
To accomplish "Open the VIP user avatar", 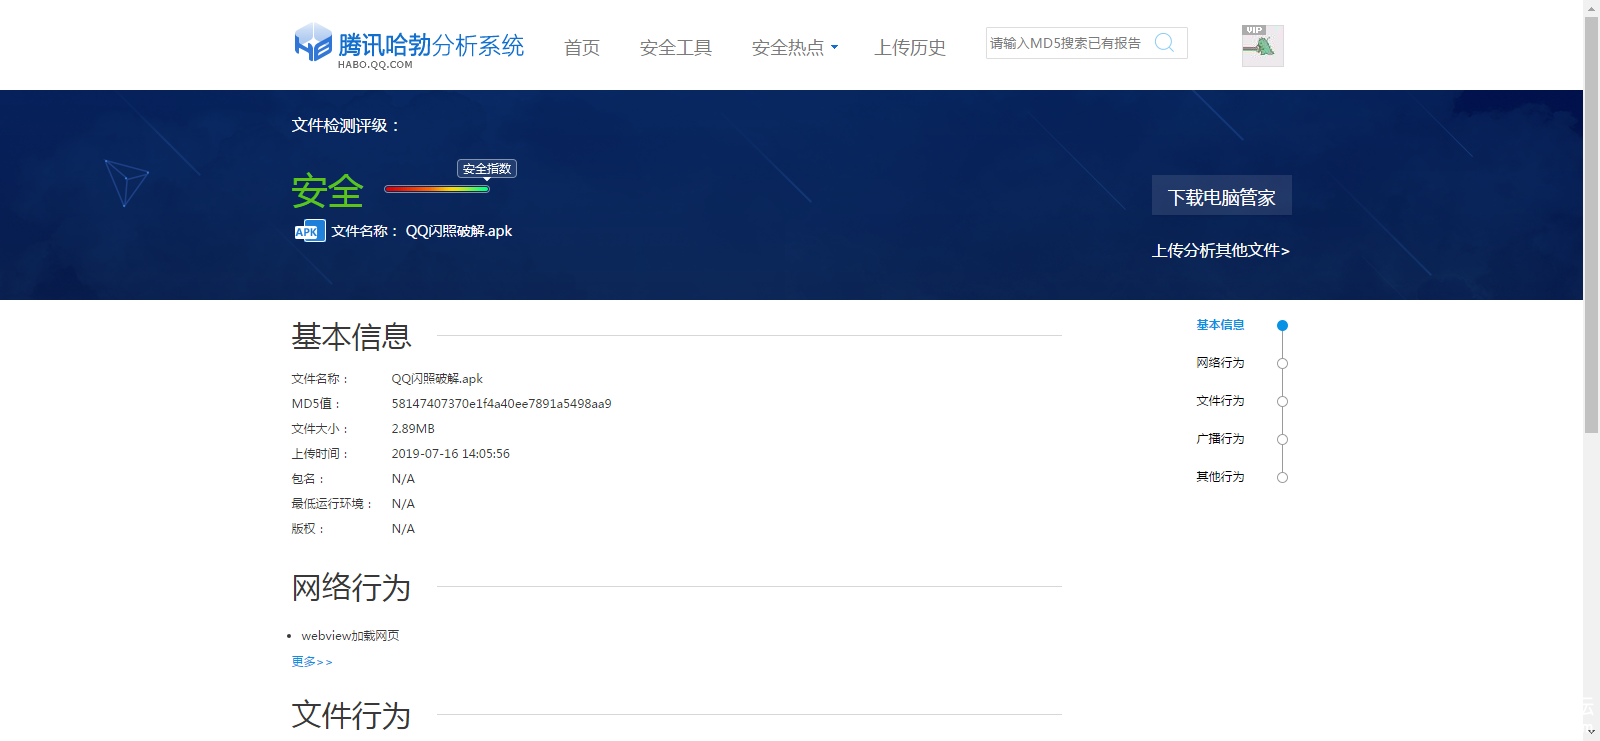I will [x=1262, y=46].
